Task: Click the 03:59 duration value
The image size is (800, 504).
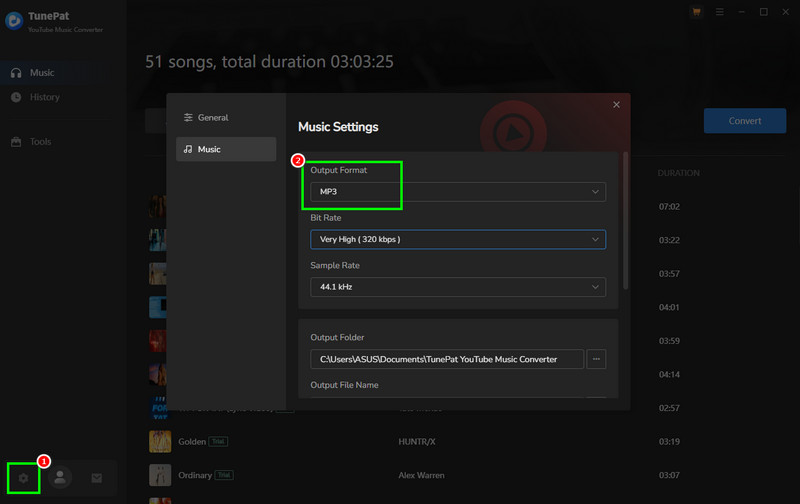Action: (x=669, y=341)
